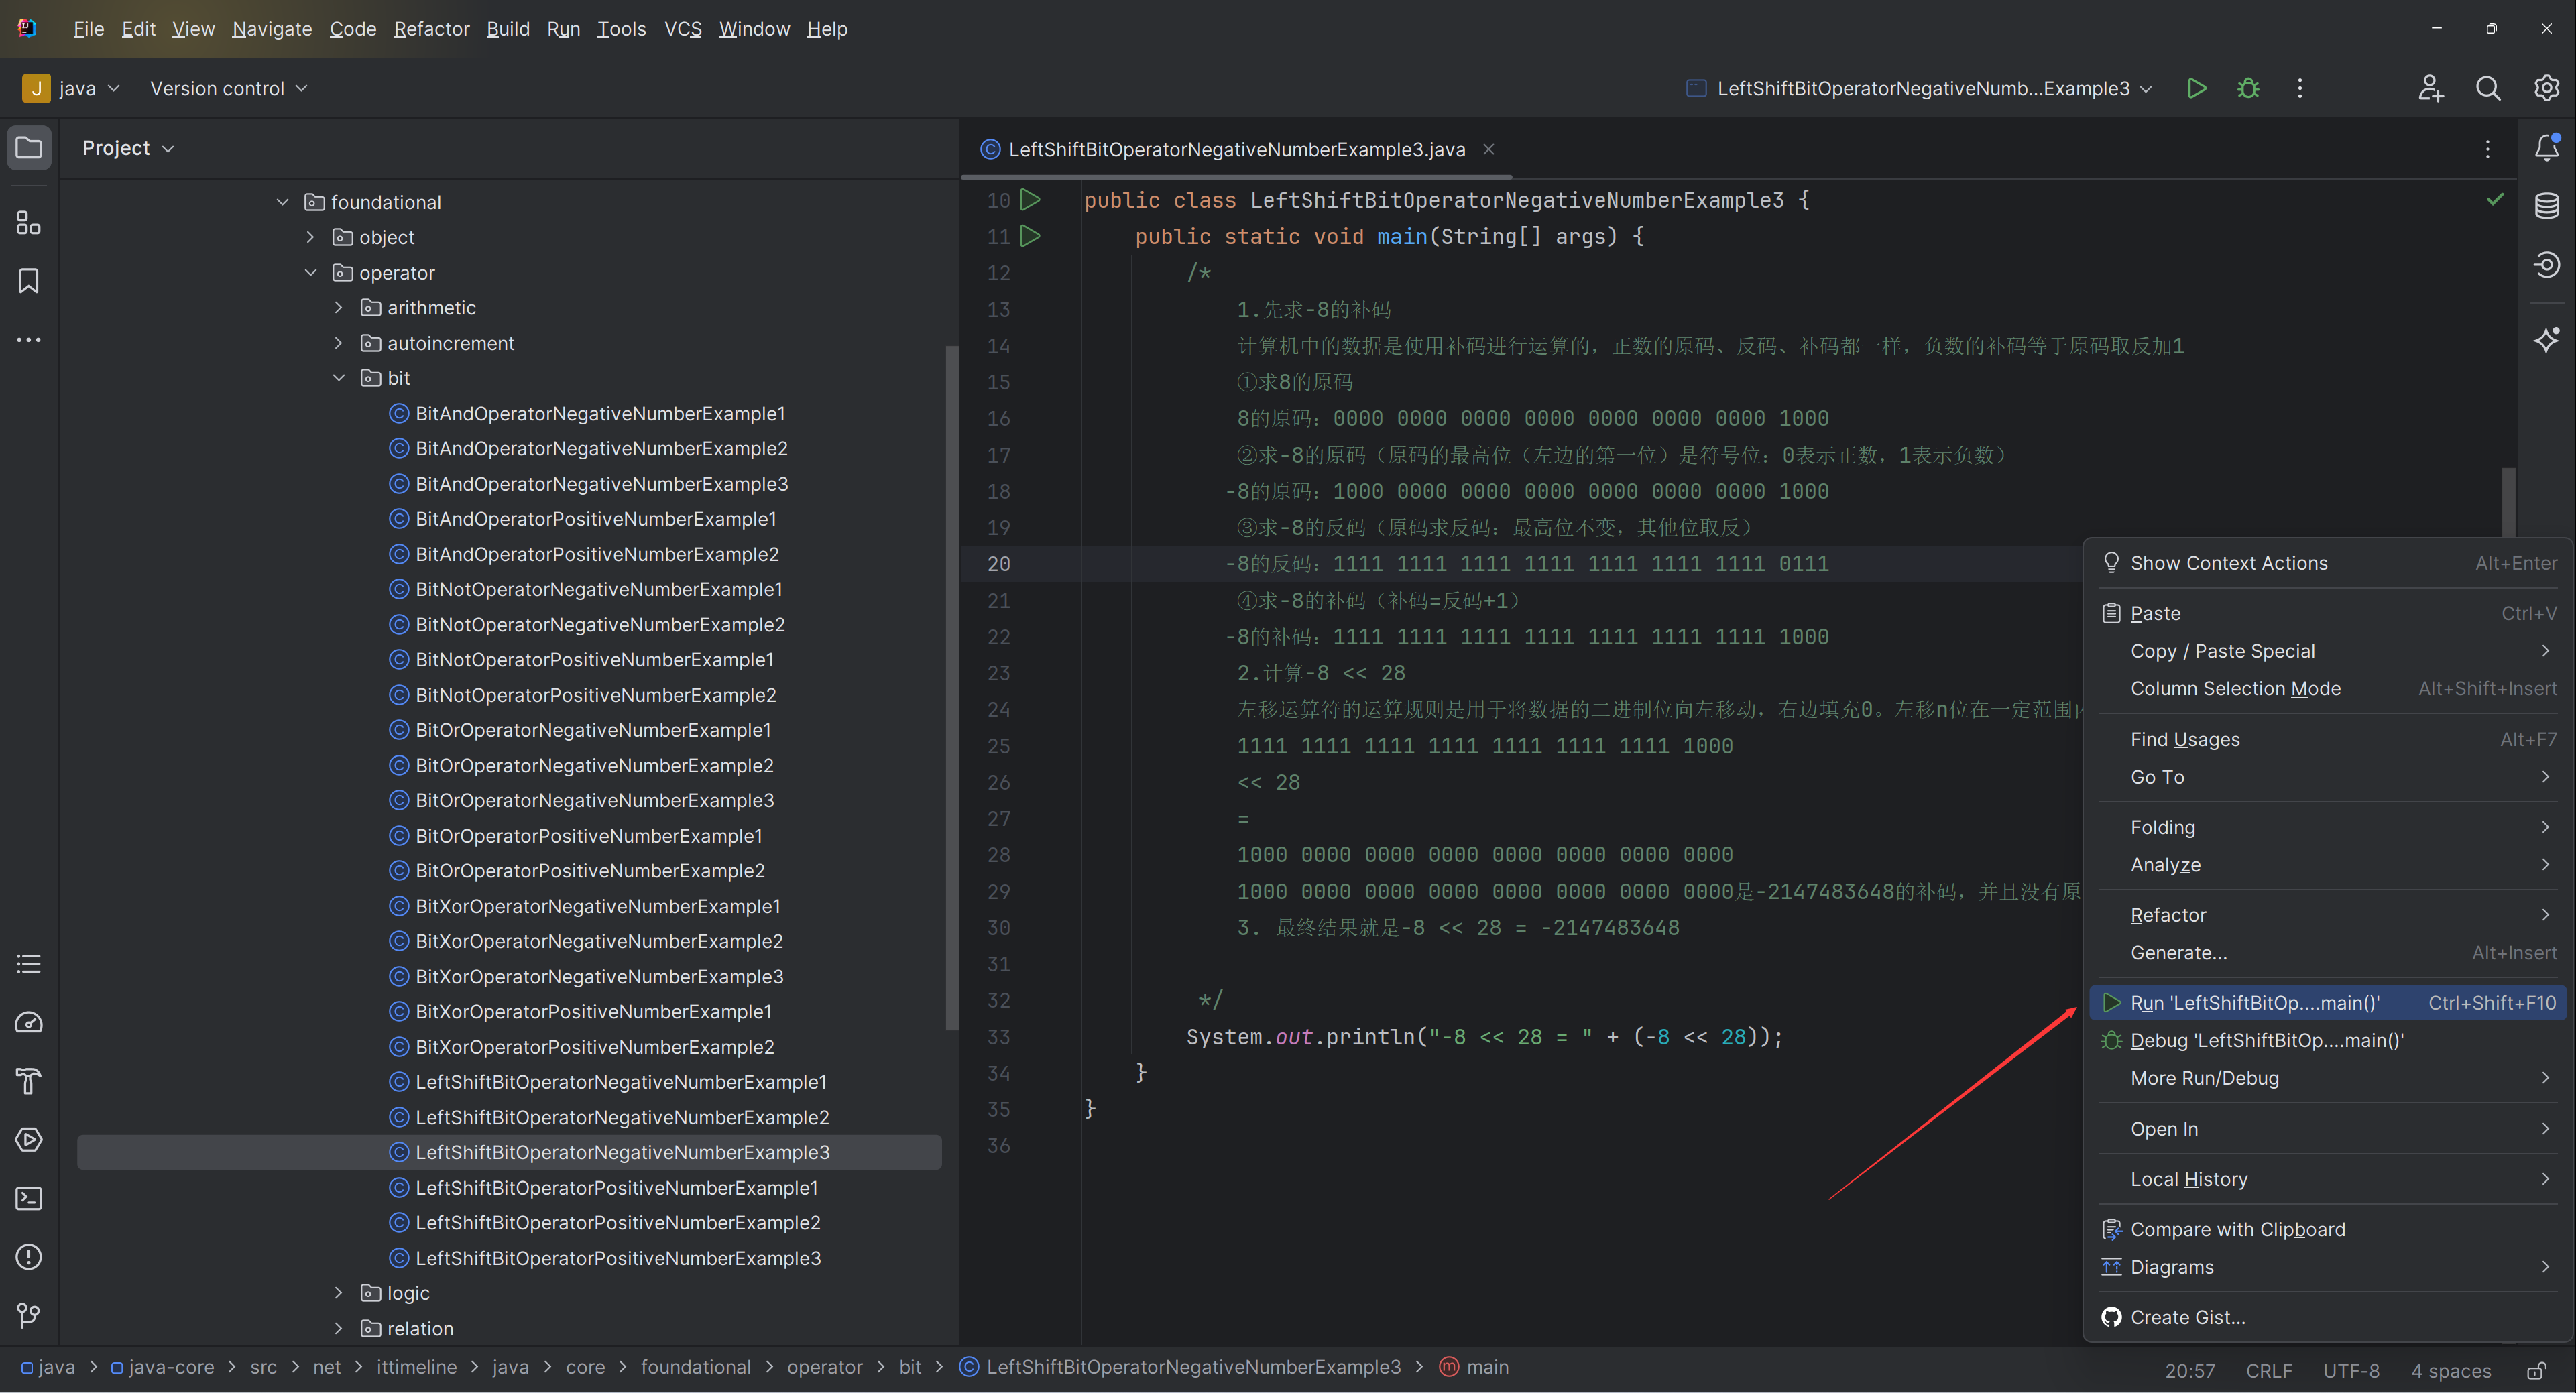2576x1393 pixels.
Task: Click 4 spaces indent setting in status bar
Action: tap(2451, 1370)
